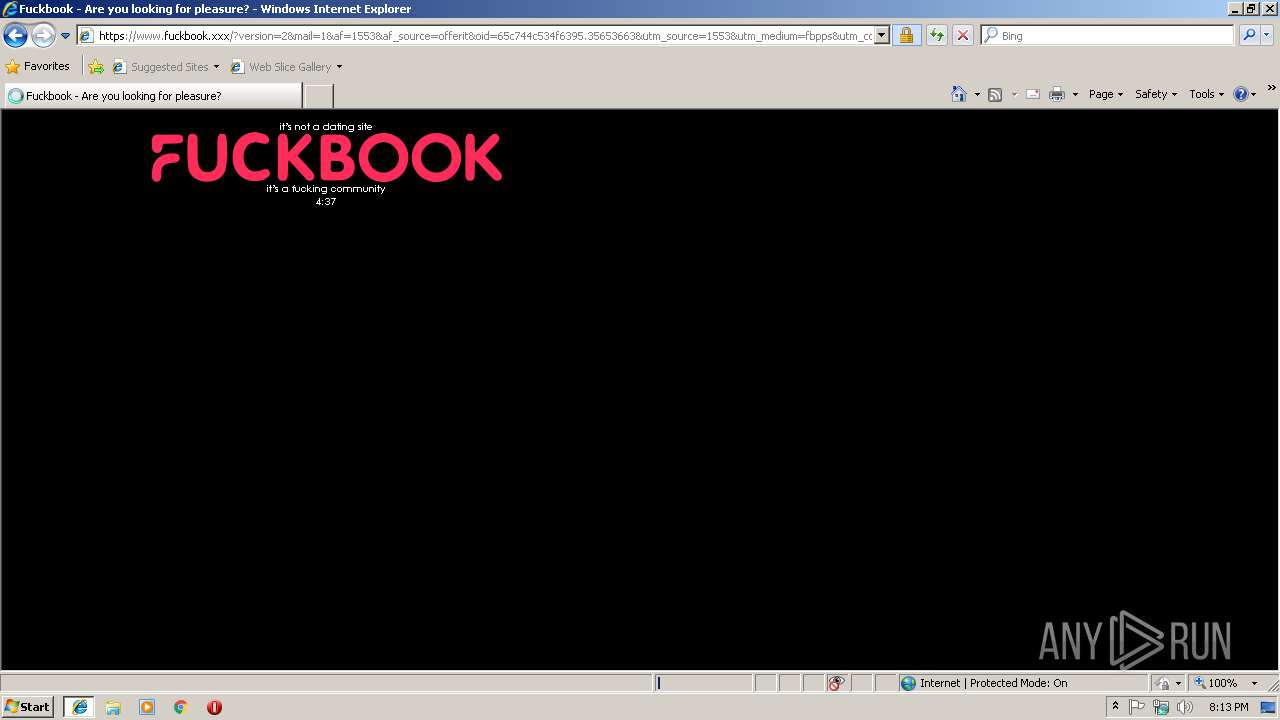
Task: Open the Page menu
Action: [1106, 94]
